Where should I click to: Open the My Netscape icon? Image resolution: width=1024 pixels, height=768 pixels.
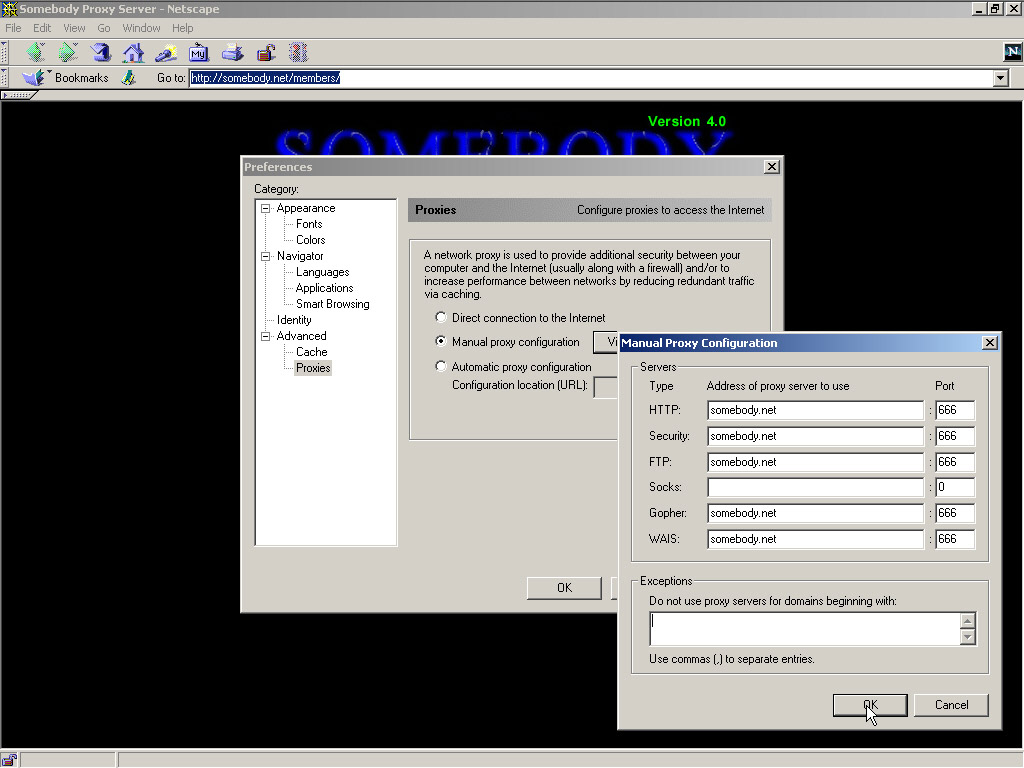(x=199, y=53)
